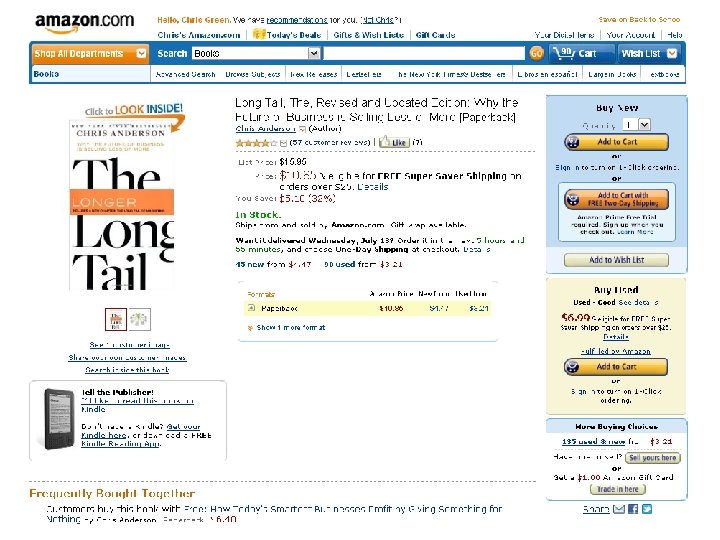Click into the main search text field

(424, 54)
